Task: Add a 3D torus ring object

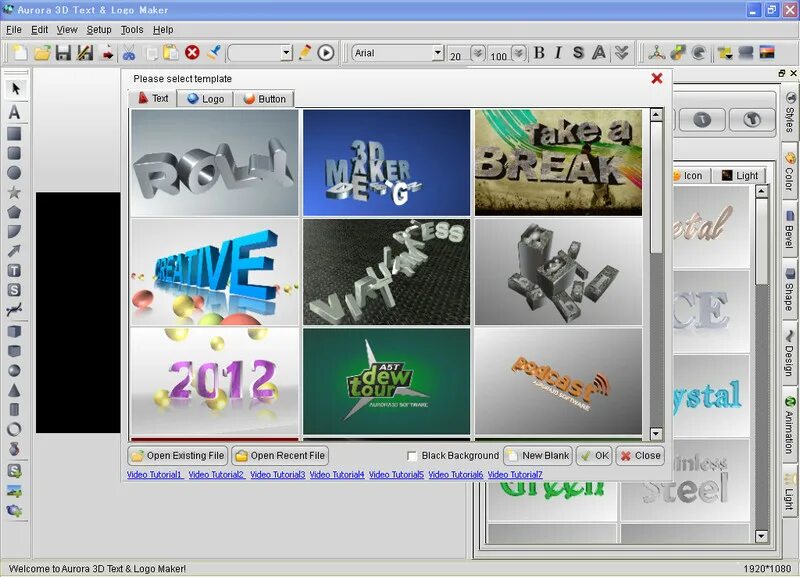Action: [x=14, y=429]
